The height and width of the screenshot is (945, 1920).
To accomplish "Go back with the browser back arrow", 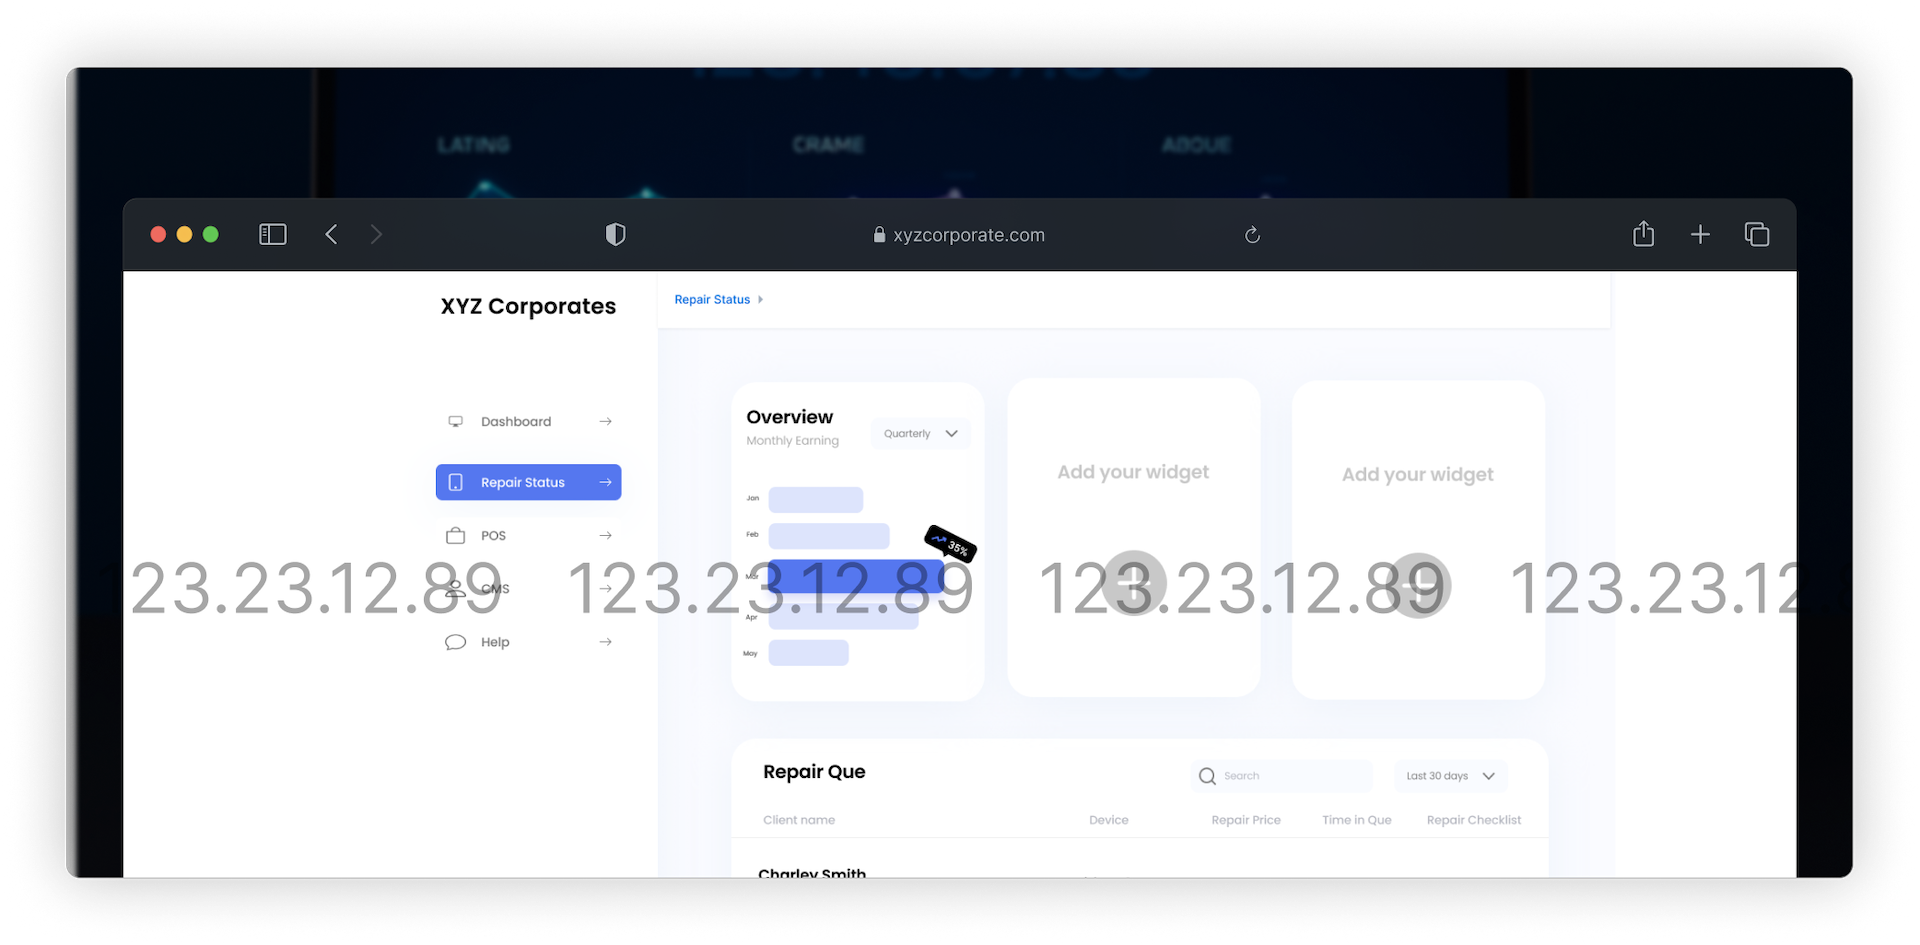I will coord(332,234).
